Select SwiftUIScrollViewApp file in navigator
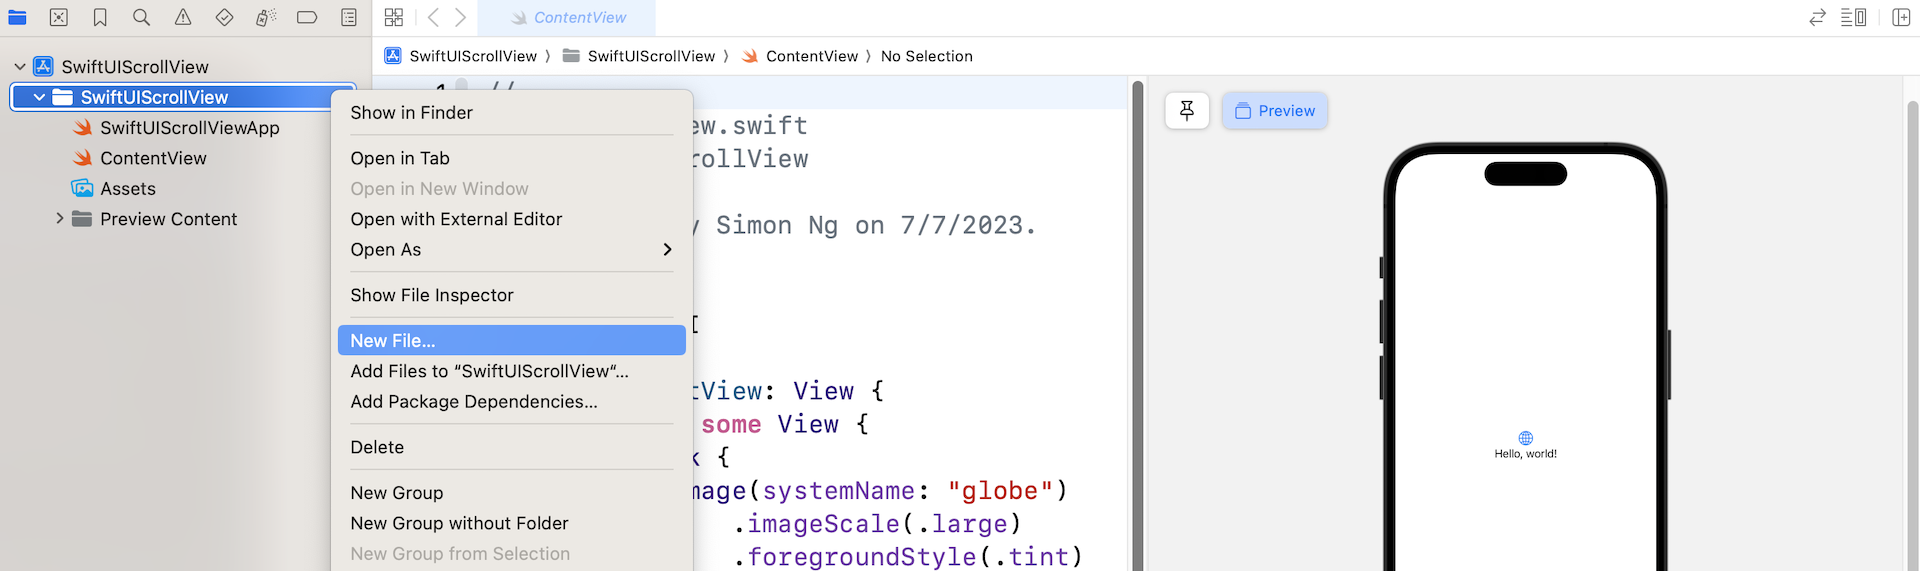Screen dimensions: 1920x571 click(176, 128)
